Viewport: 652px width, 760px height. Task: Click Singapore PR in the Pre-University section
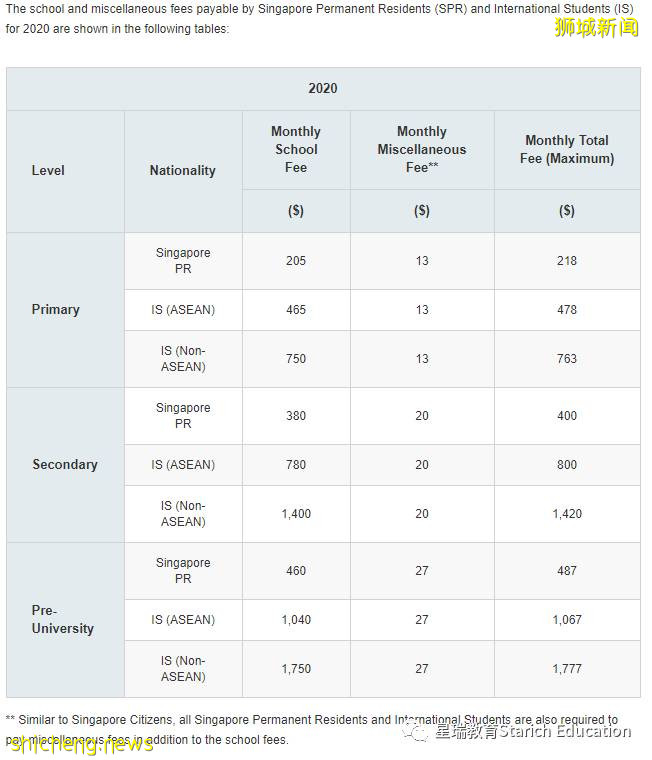(x=183, y=571)
